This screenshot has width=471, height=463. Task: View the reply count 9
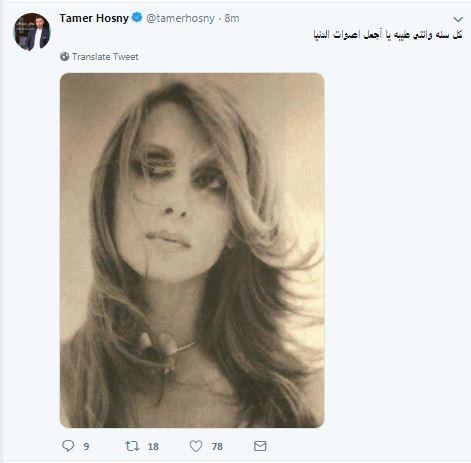pos(86,446)
